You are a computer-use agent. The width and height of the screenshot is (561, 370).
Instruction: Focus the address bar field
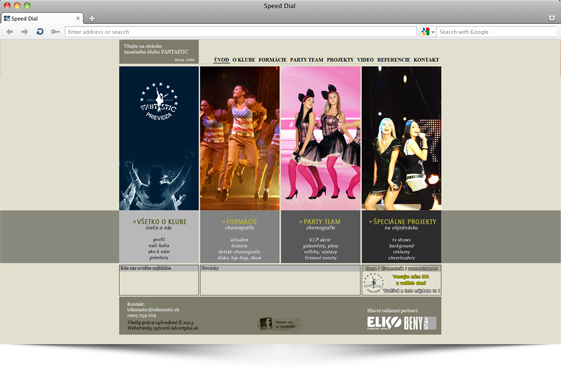click(241, 32)
